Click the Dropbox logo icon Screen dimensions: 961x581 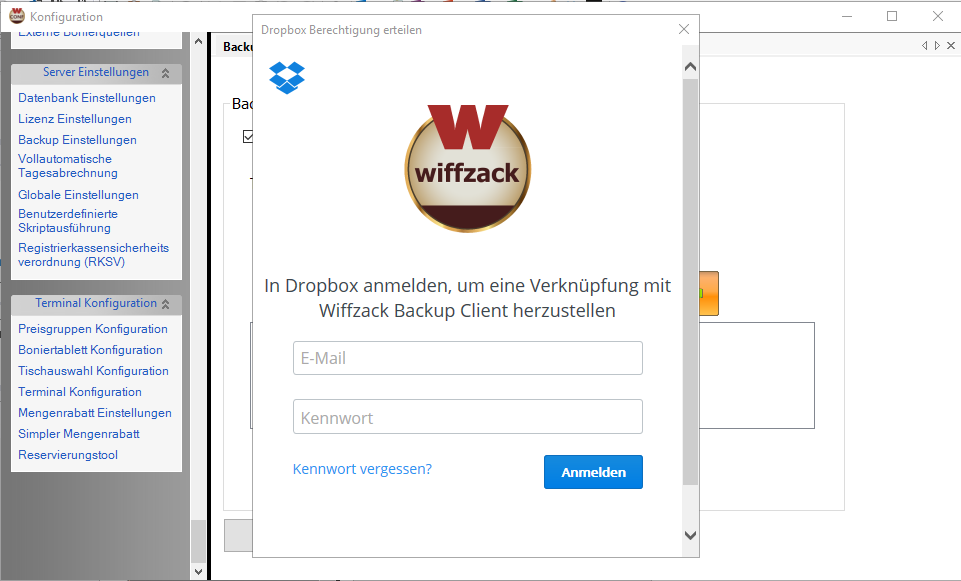[x=287, y=77]
